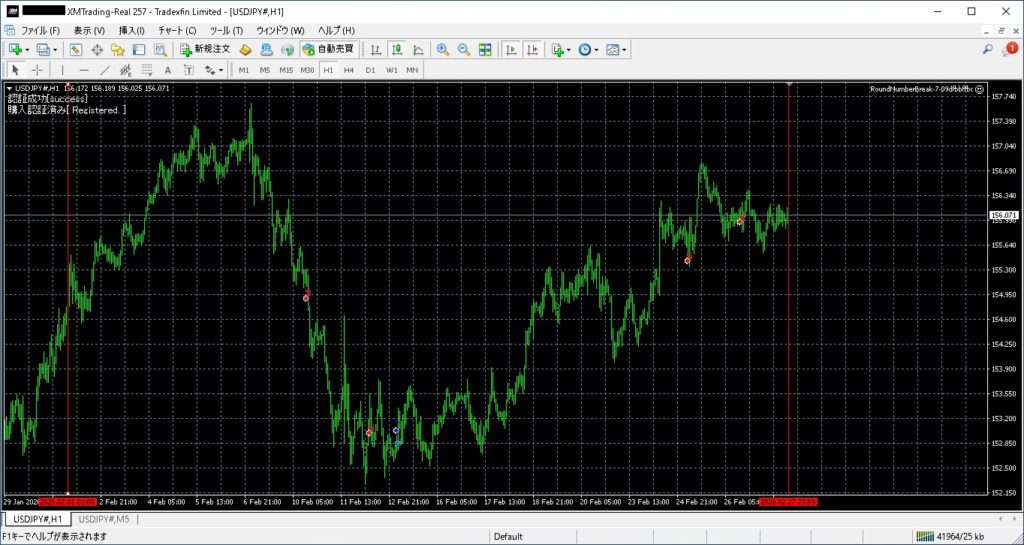Expand the new chart dropdown arrow
Viewport: 1024px width, 545px height.
29,49
